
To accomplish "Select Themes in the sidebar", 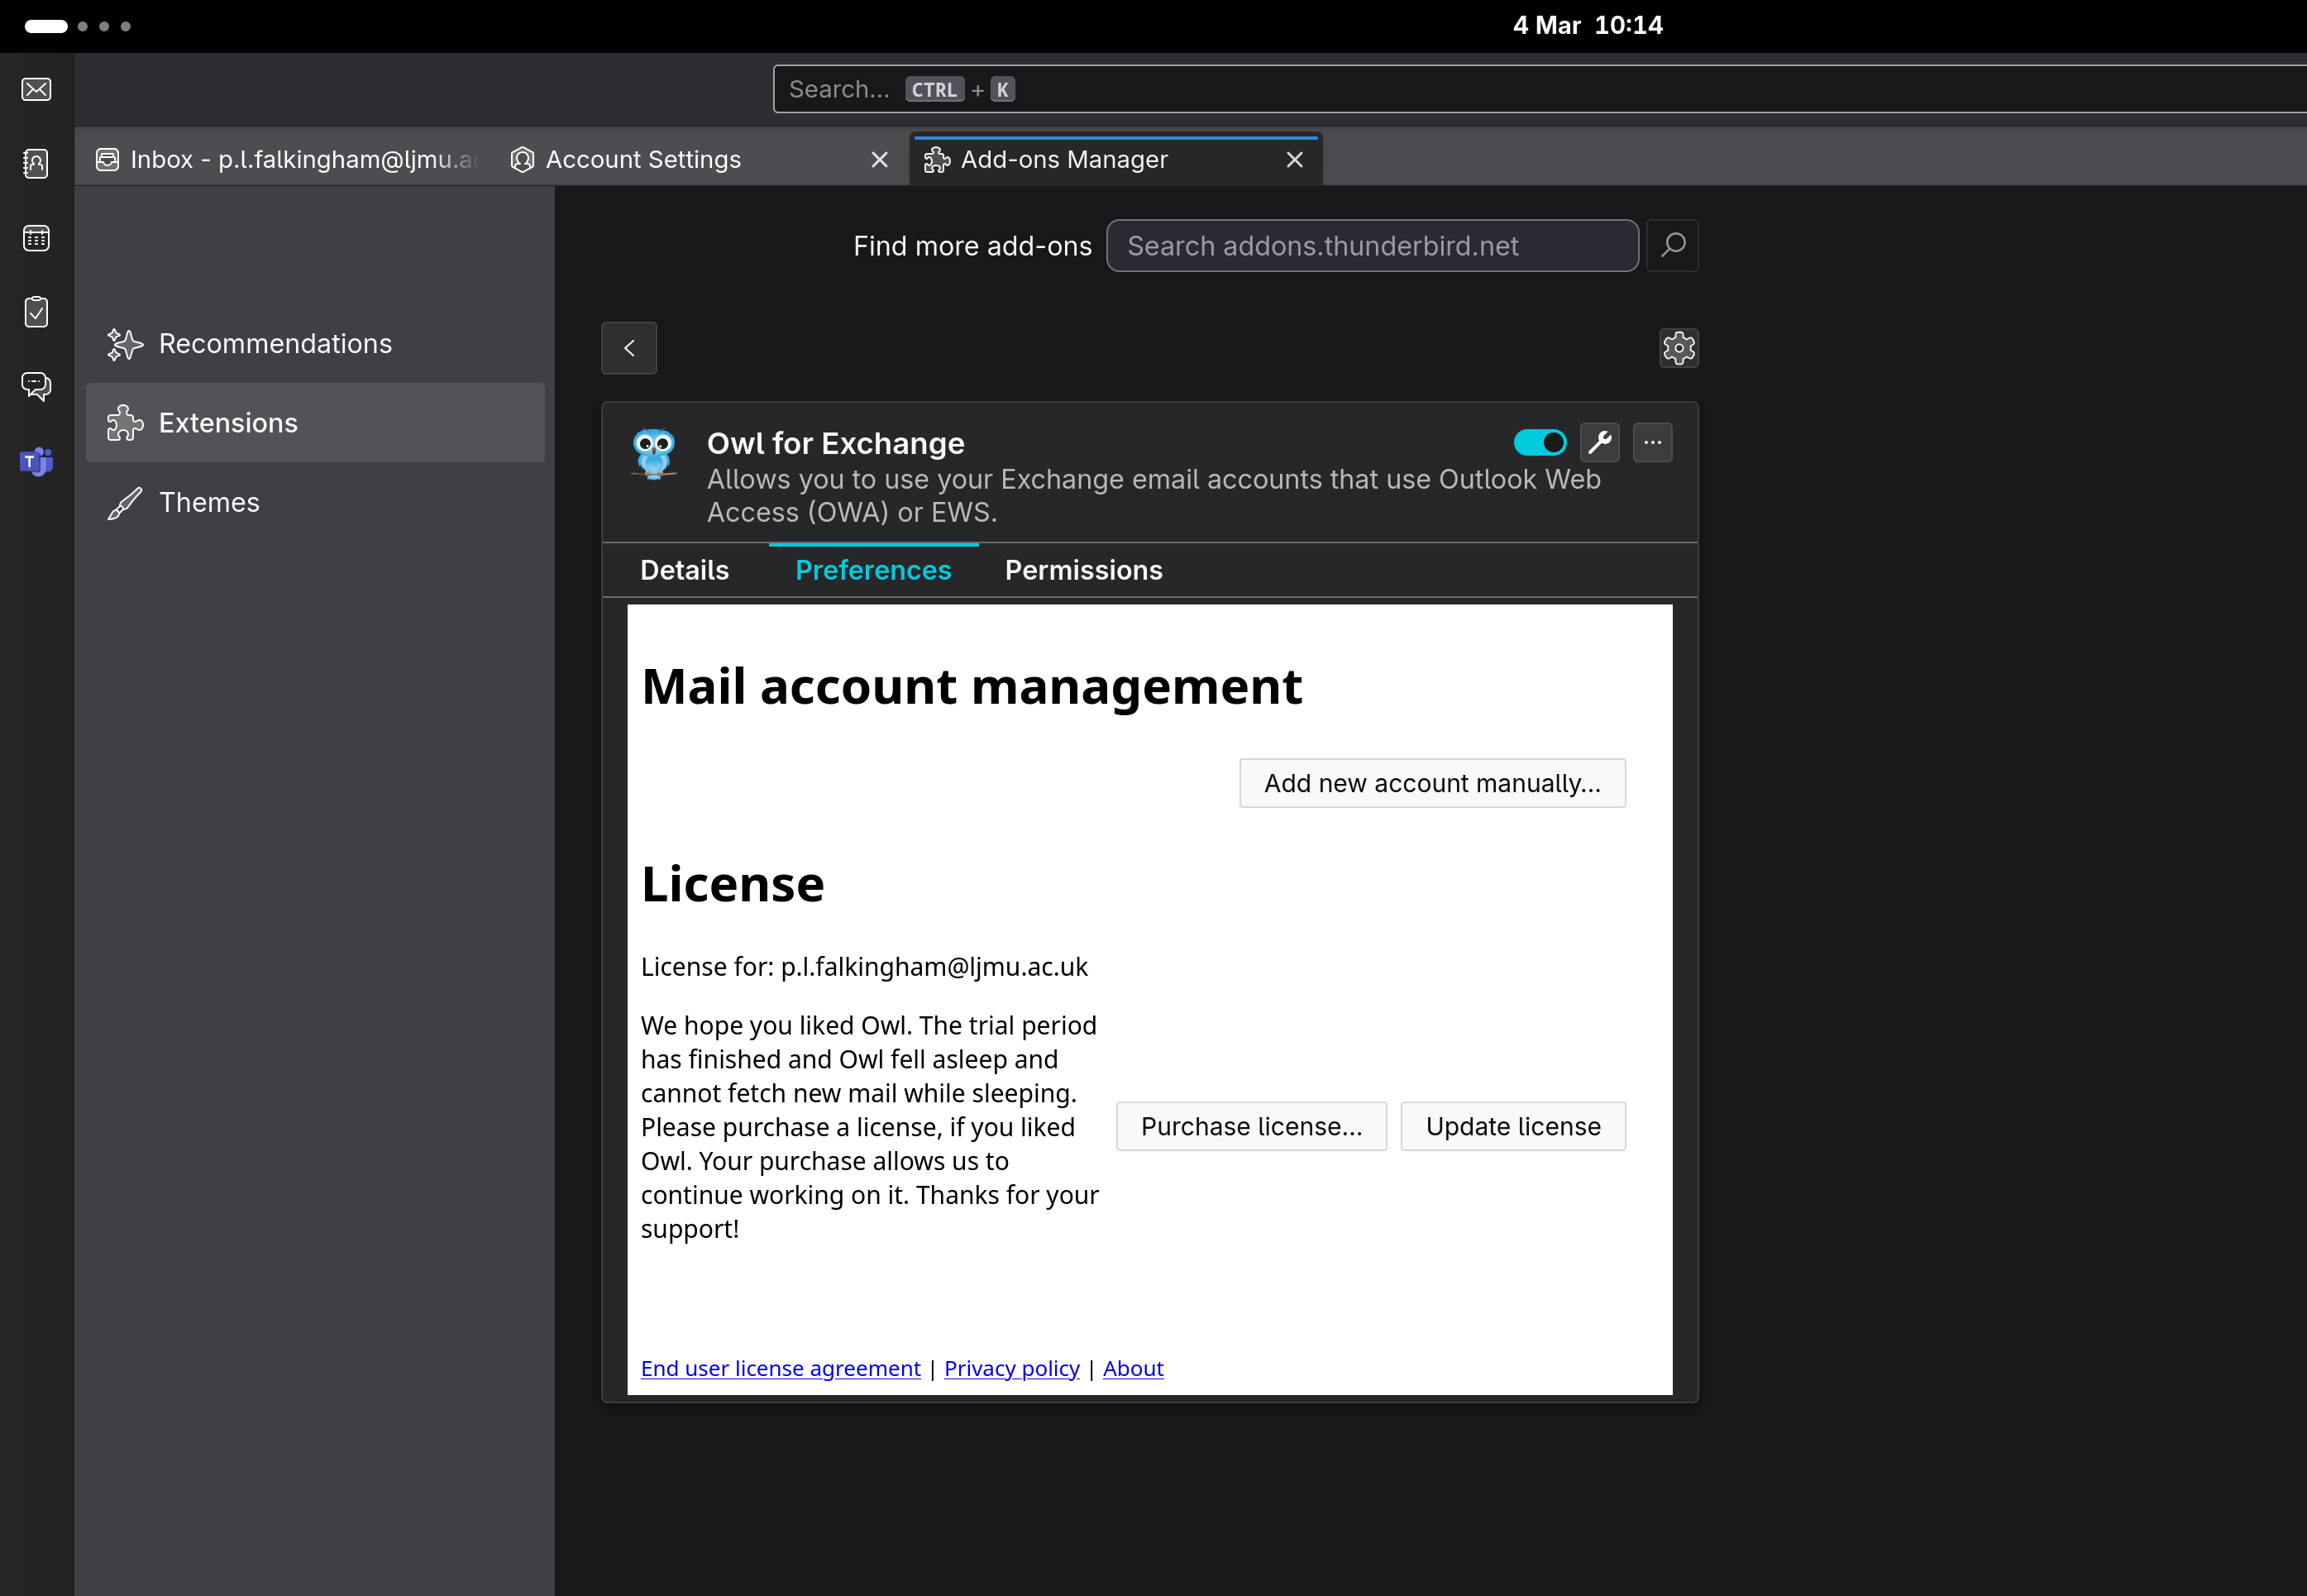I will [209, 502].
